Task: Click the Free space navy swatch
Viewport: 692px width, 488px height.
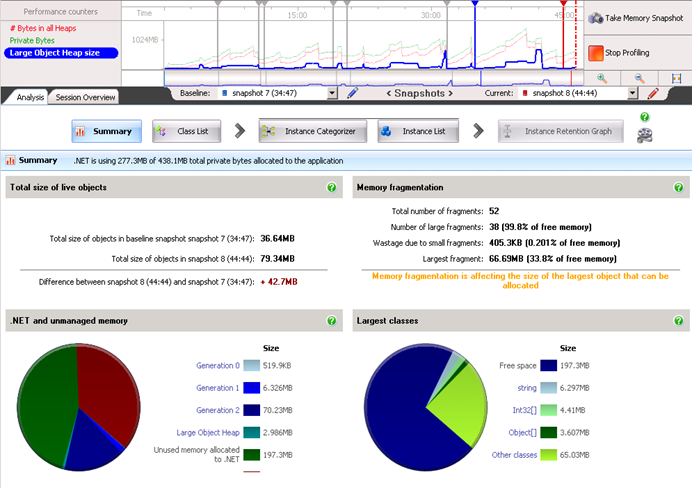Action: [549, 365]
